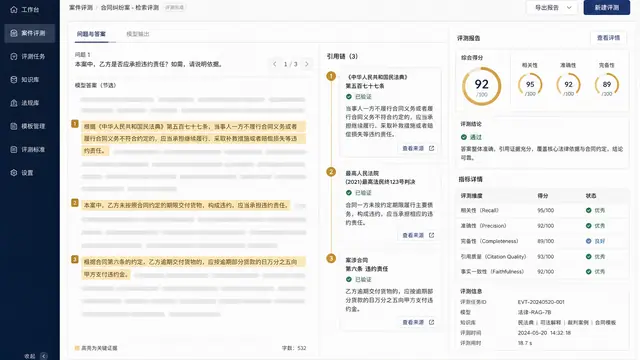Click the blue 良好 status icon for Completeness
Viewport: 640px width, 360px height.
pyautogui.click(x=589, y=241)
